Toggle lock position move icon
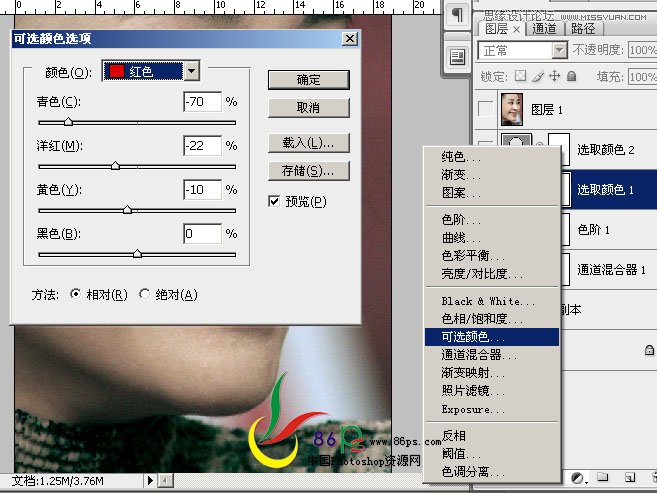Image resolution: width=657 pixels, height=493 pixels. click(x=554, y=76)
